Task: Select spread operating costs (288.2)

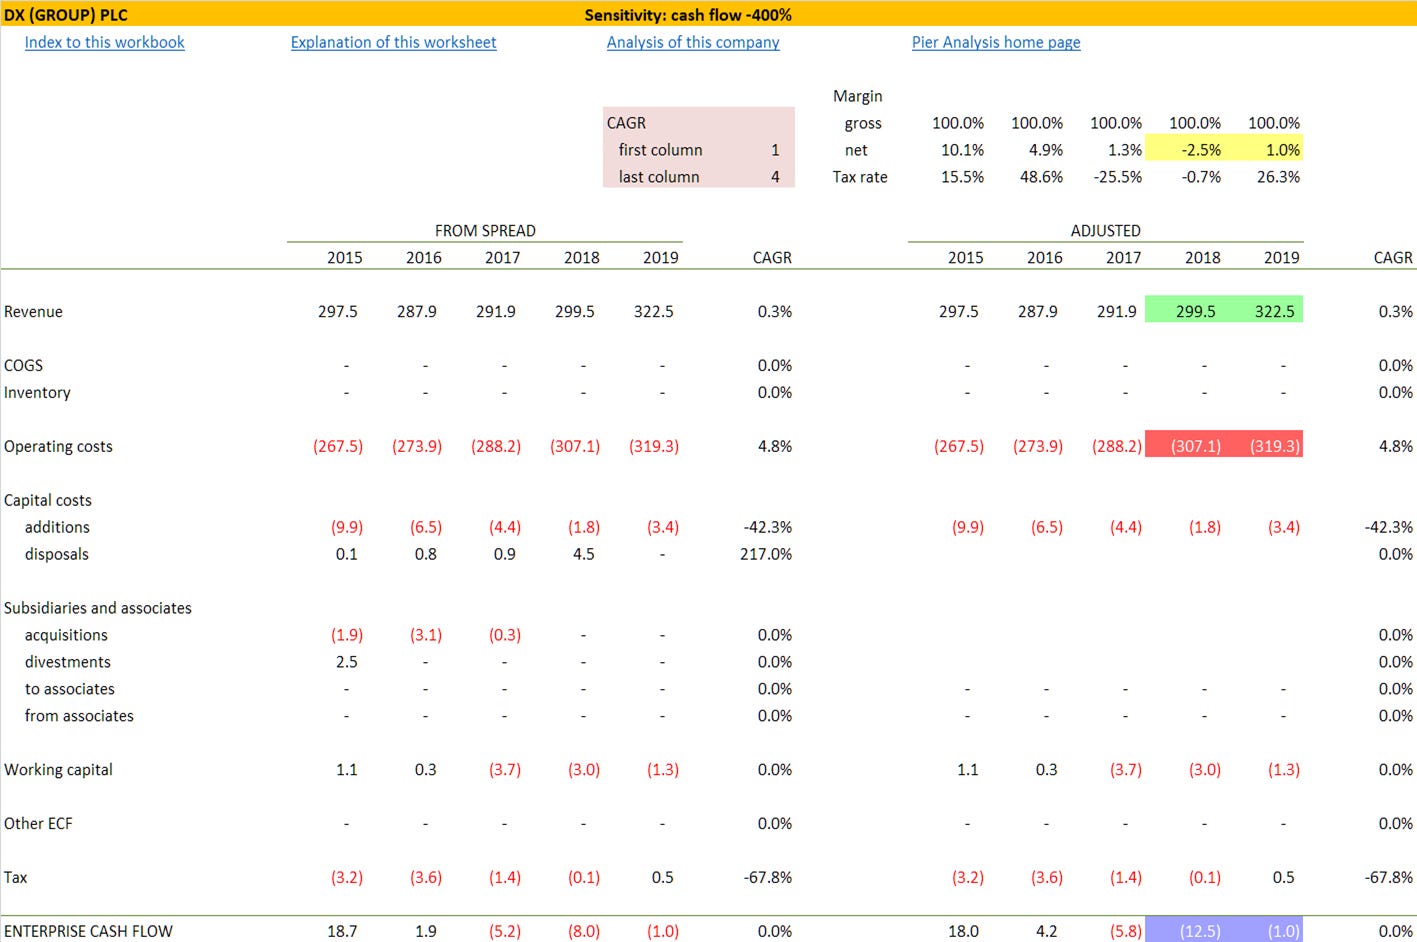Action: tap(496, 447)
